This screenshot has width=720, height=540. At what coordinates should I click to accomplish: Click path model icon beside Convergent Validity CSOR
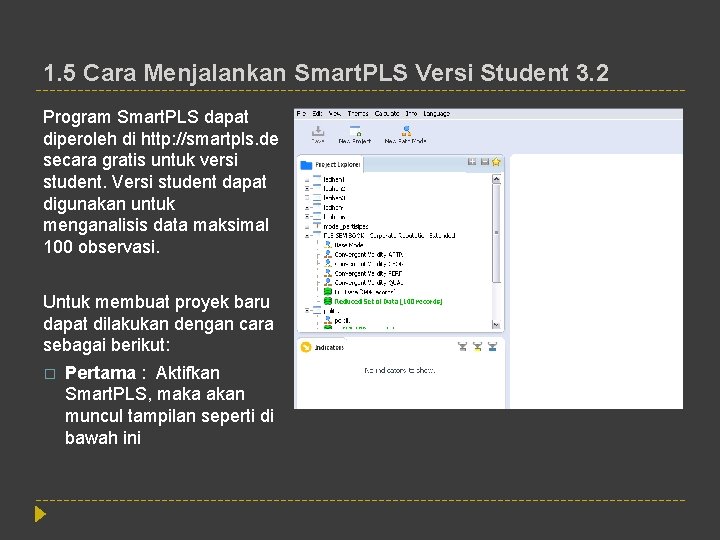click(328, 264)
